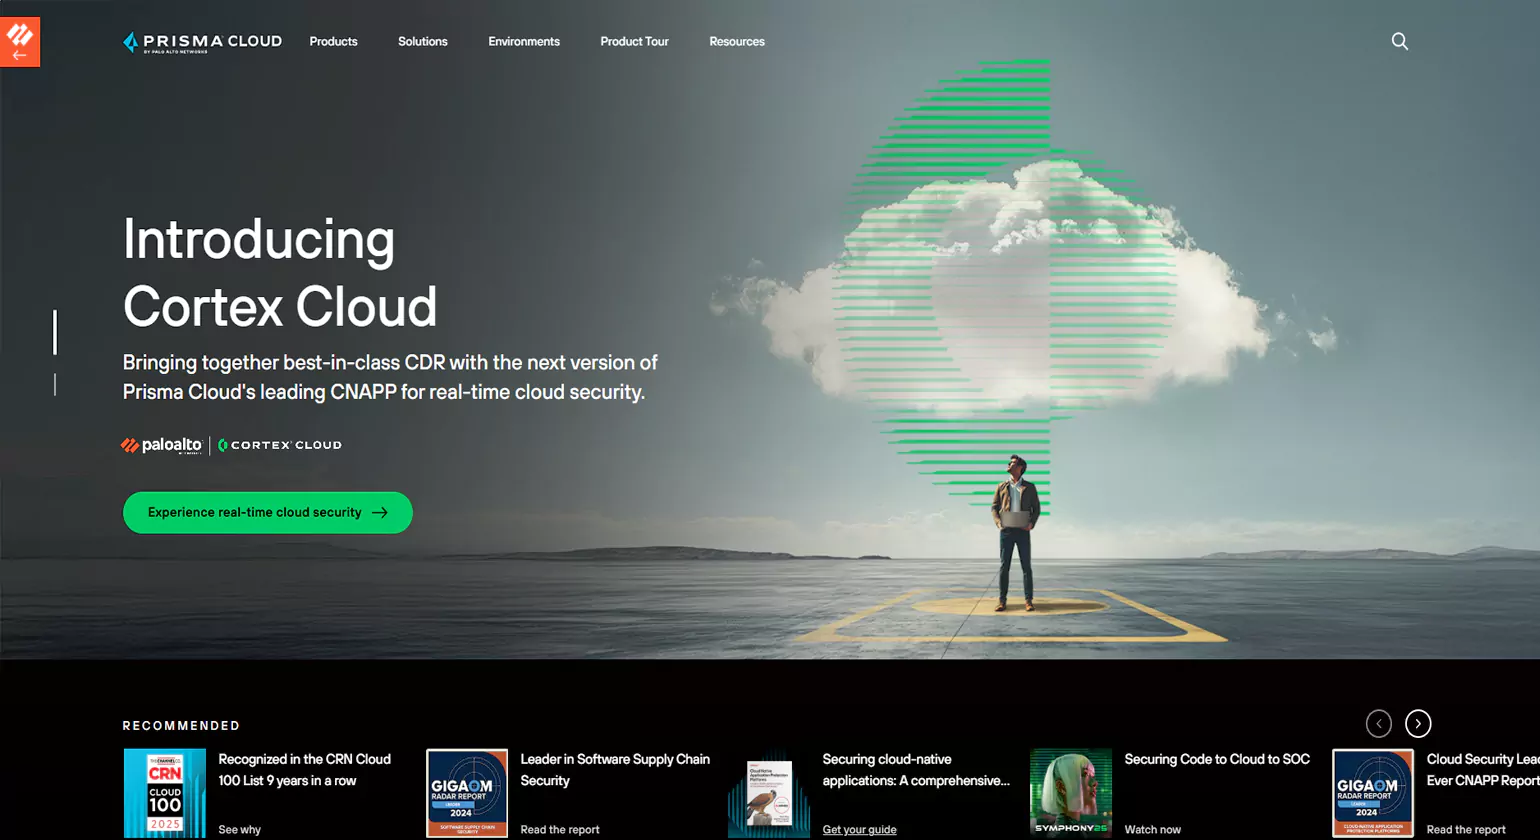Go back using the carousel previous arrow
Screen dimensions: 1540x840
coord(1378,723)
